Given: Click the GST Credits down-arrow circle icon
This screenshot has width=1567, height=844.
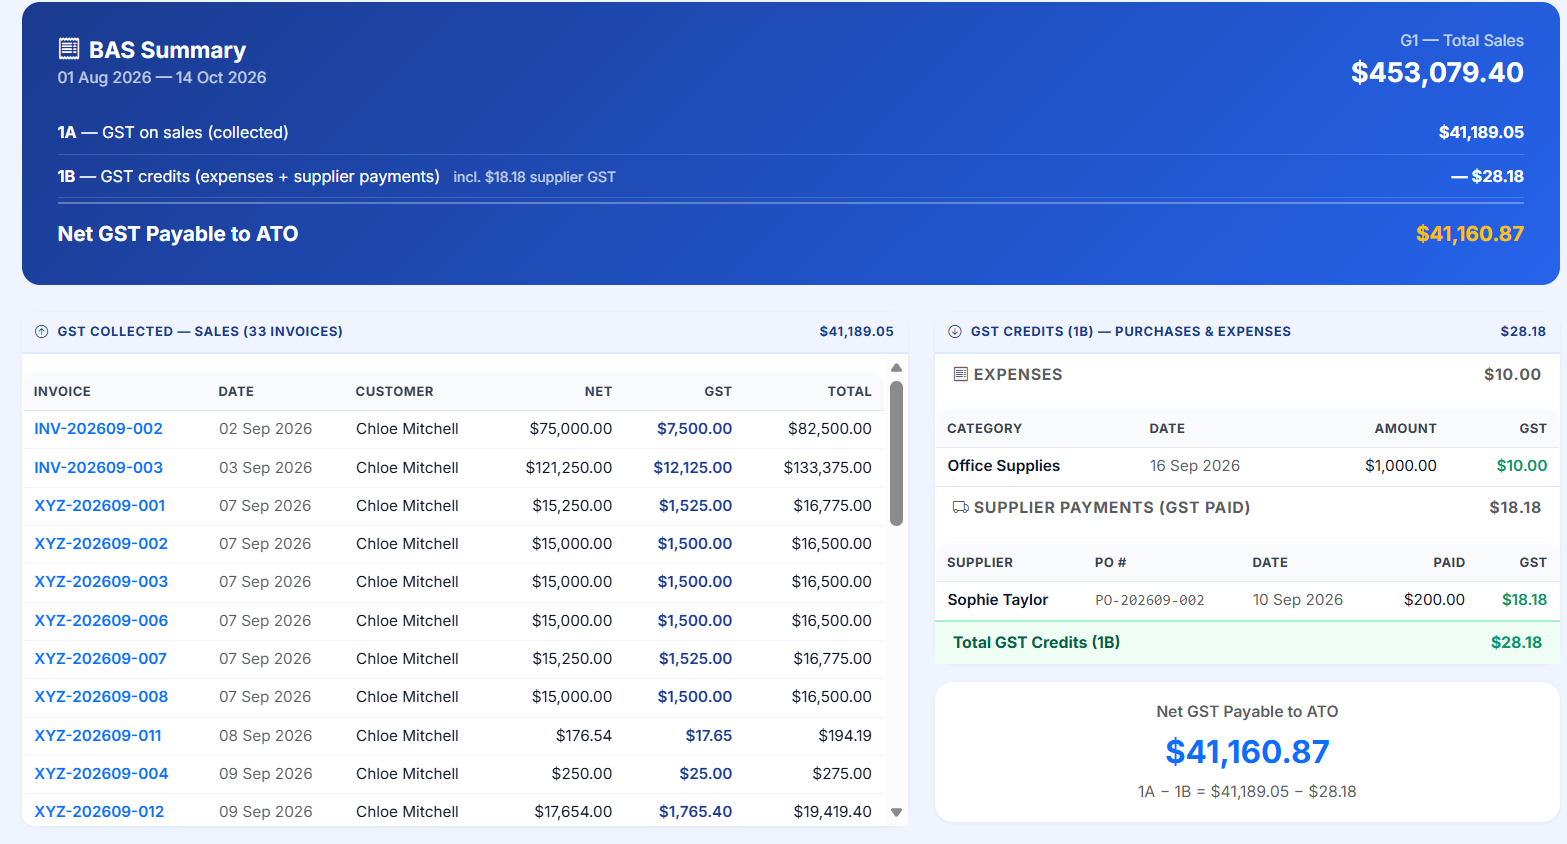Looking at the screenshot, I should 955,332.
